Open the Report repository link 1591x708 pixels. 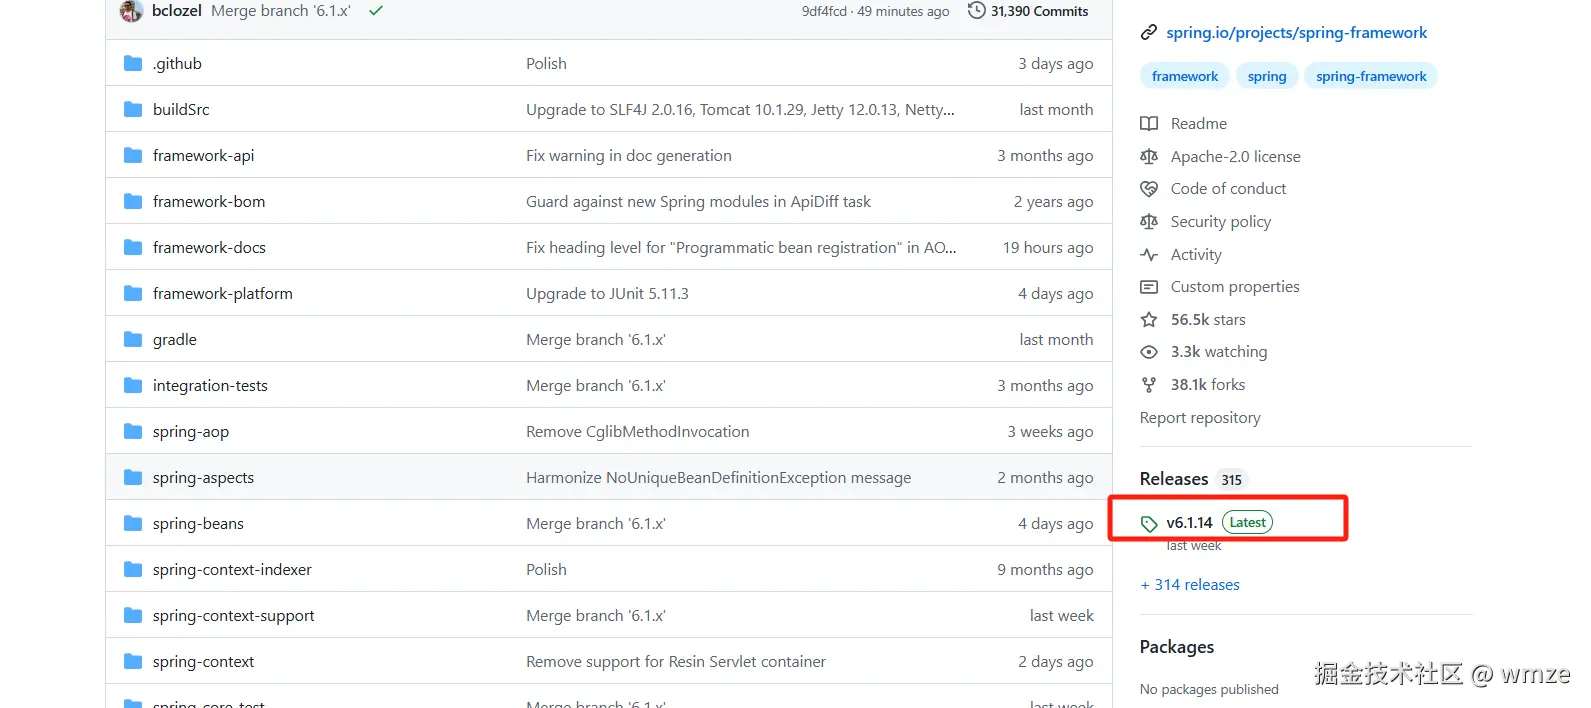1200,418
